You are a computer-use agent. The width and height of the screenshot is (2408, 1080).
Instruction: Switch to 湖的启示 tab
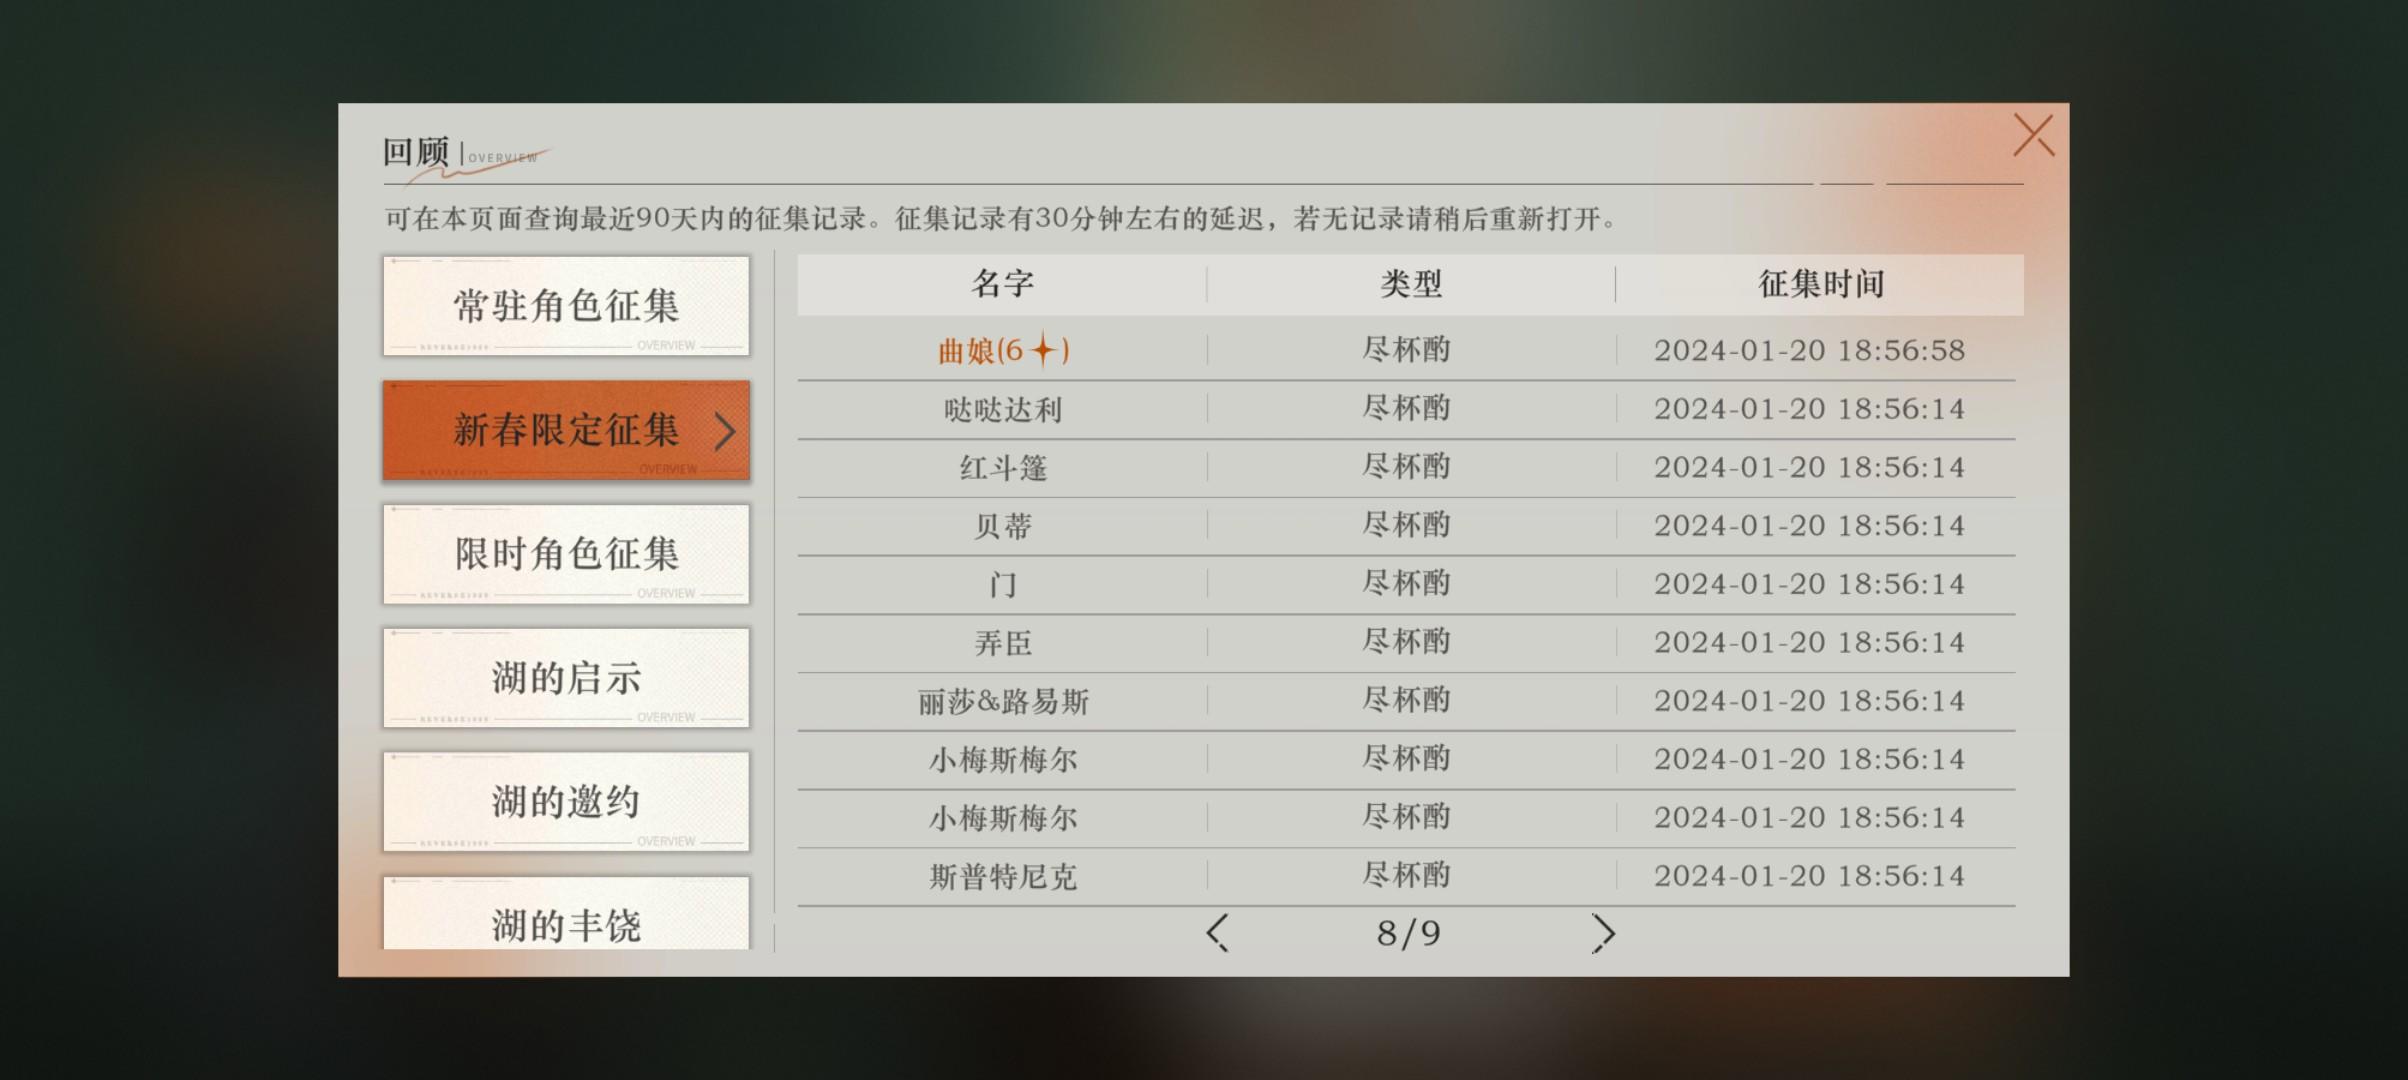tap(566, 678)
